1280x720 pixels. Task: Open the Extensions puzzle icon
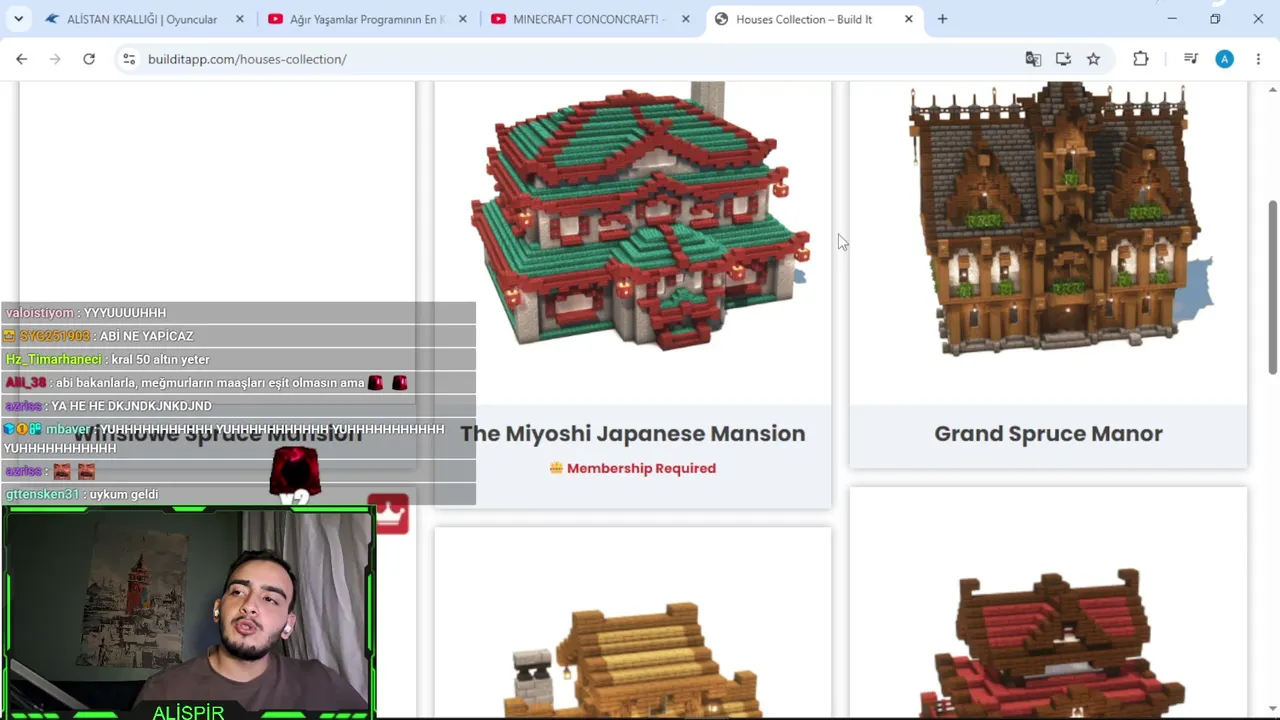click(1141, 59)
